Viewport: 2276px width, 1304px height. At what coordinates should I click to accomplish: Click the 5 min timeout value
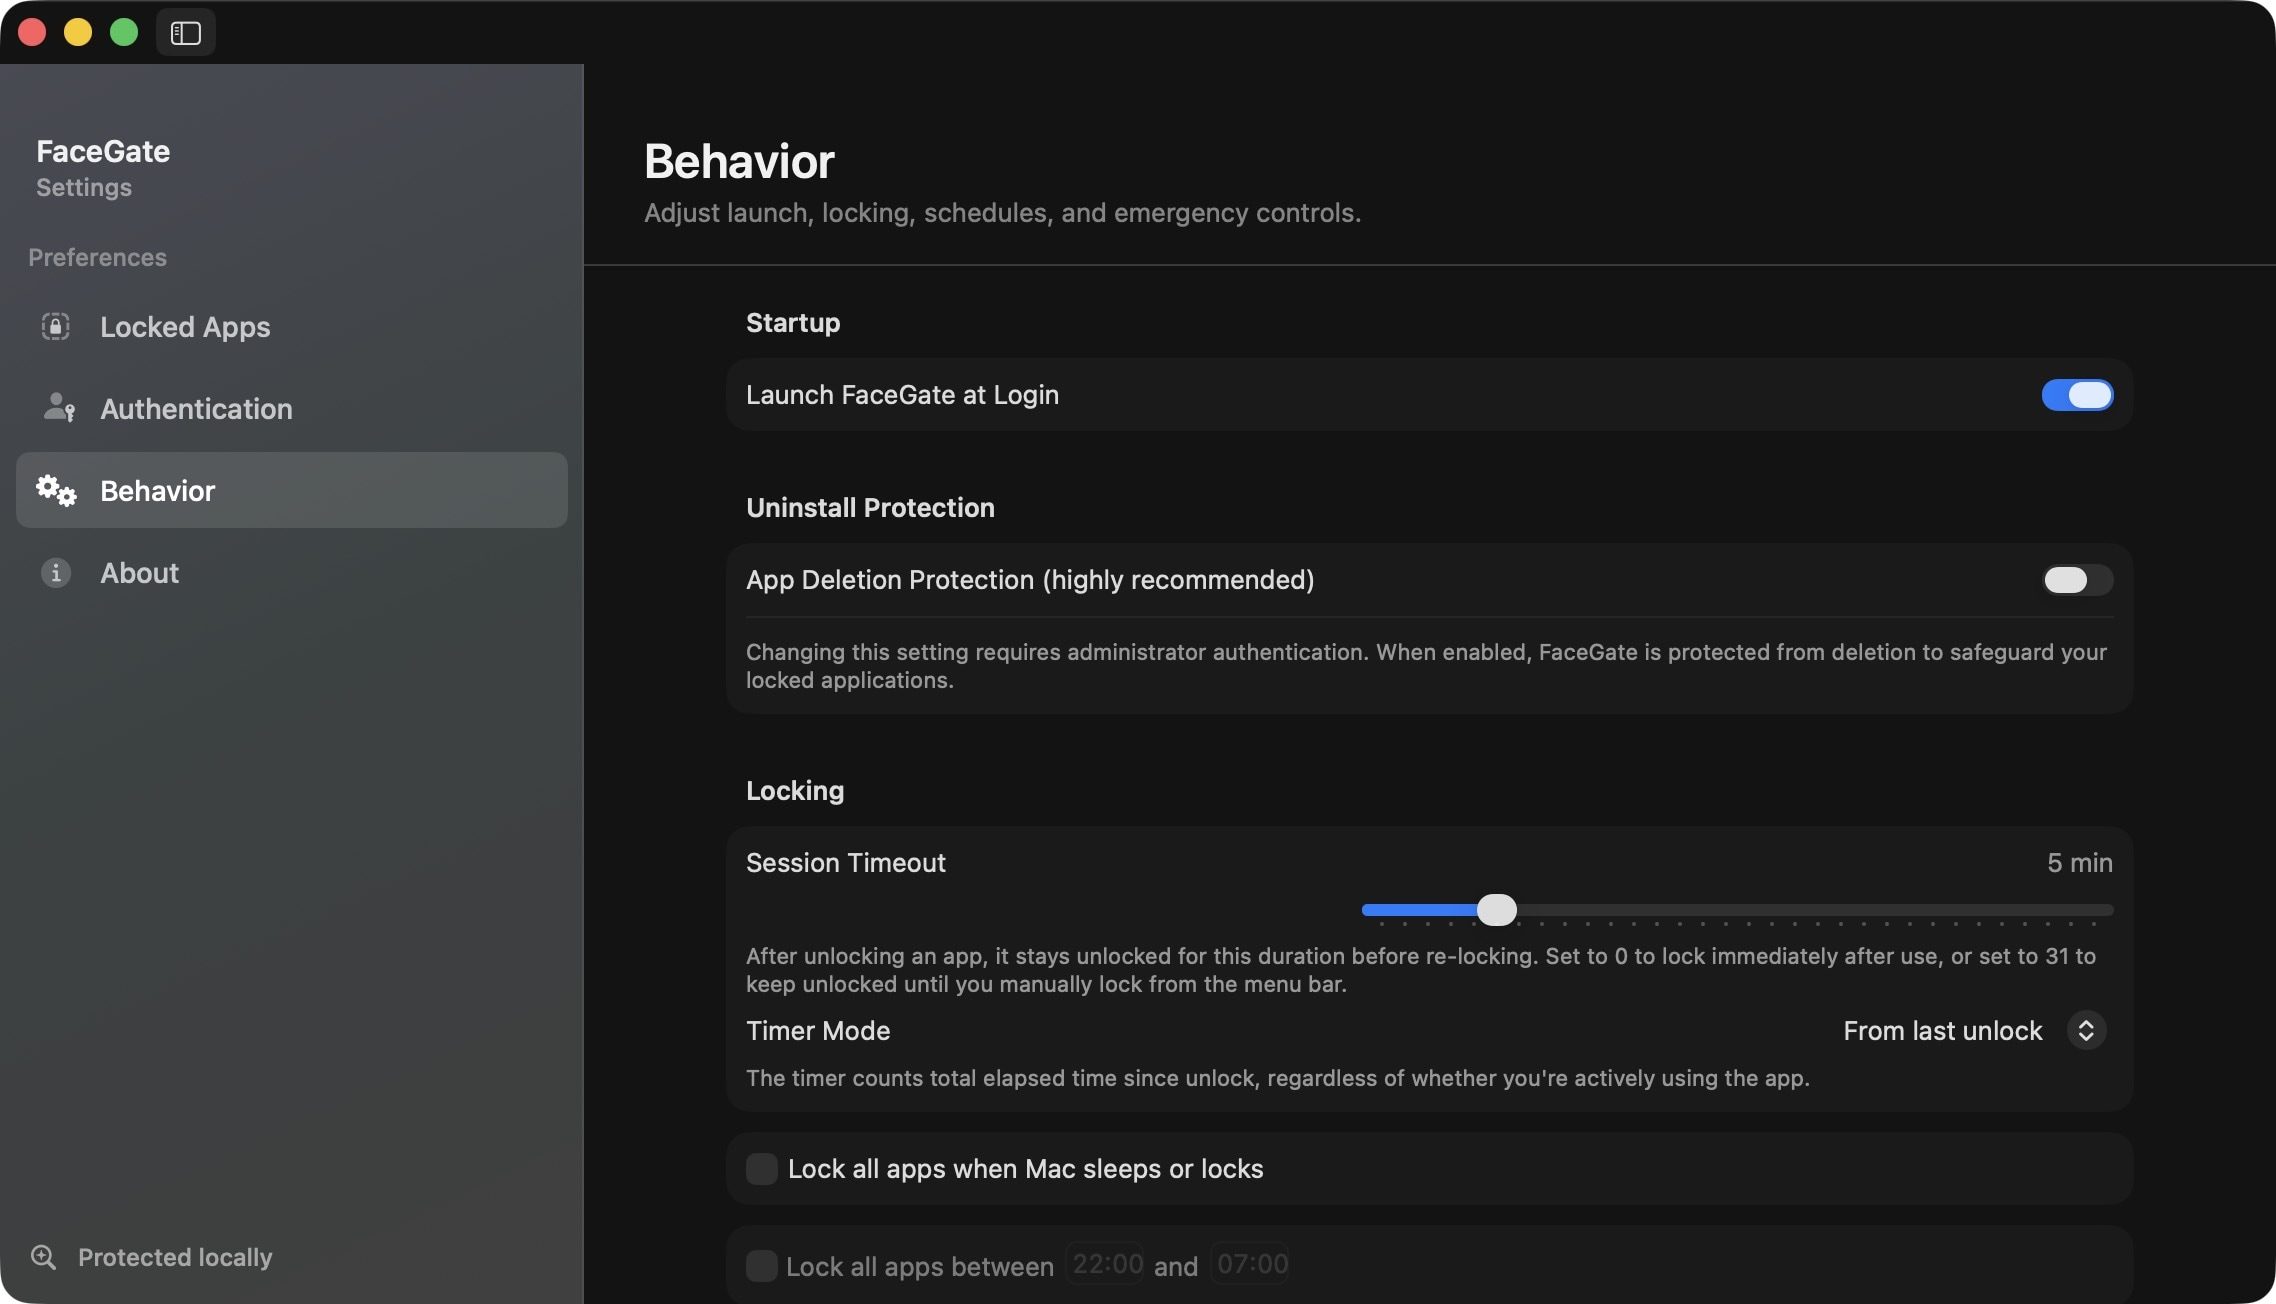pos(2079,862)
